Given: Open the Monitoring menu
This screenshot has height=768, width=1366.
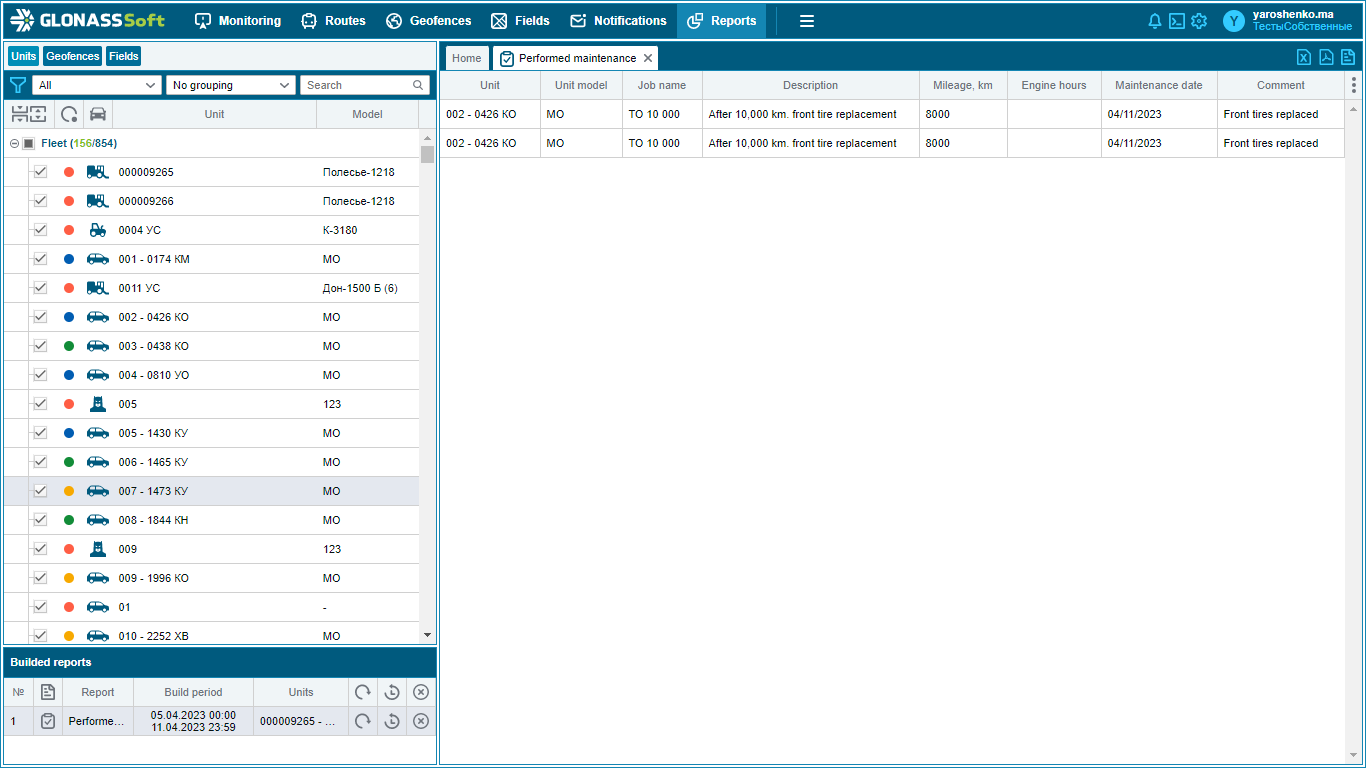Looking at the screenshot, I should (x=238, y=21).
